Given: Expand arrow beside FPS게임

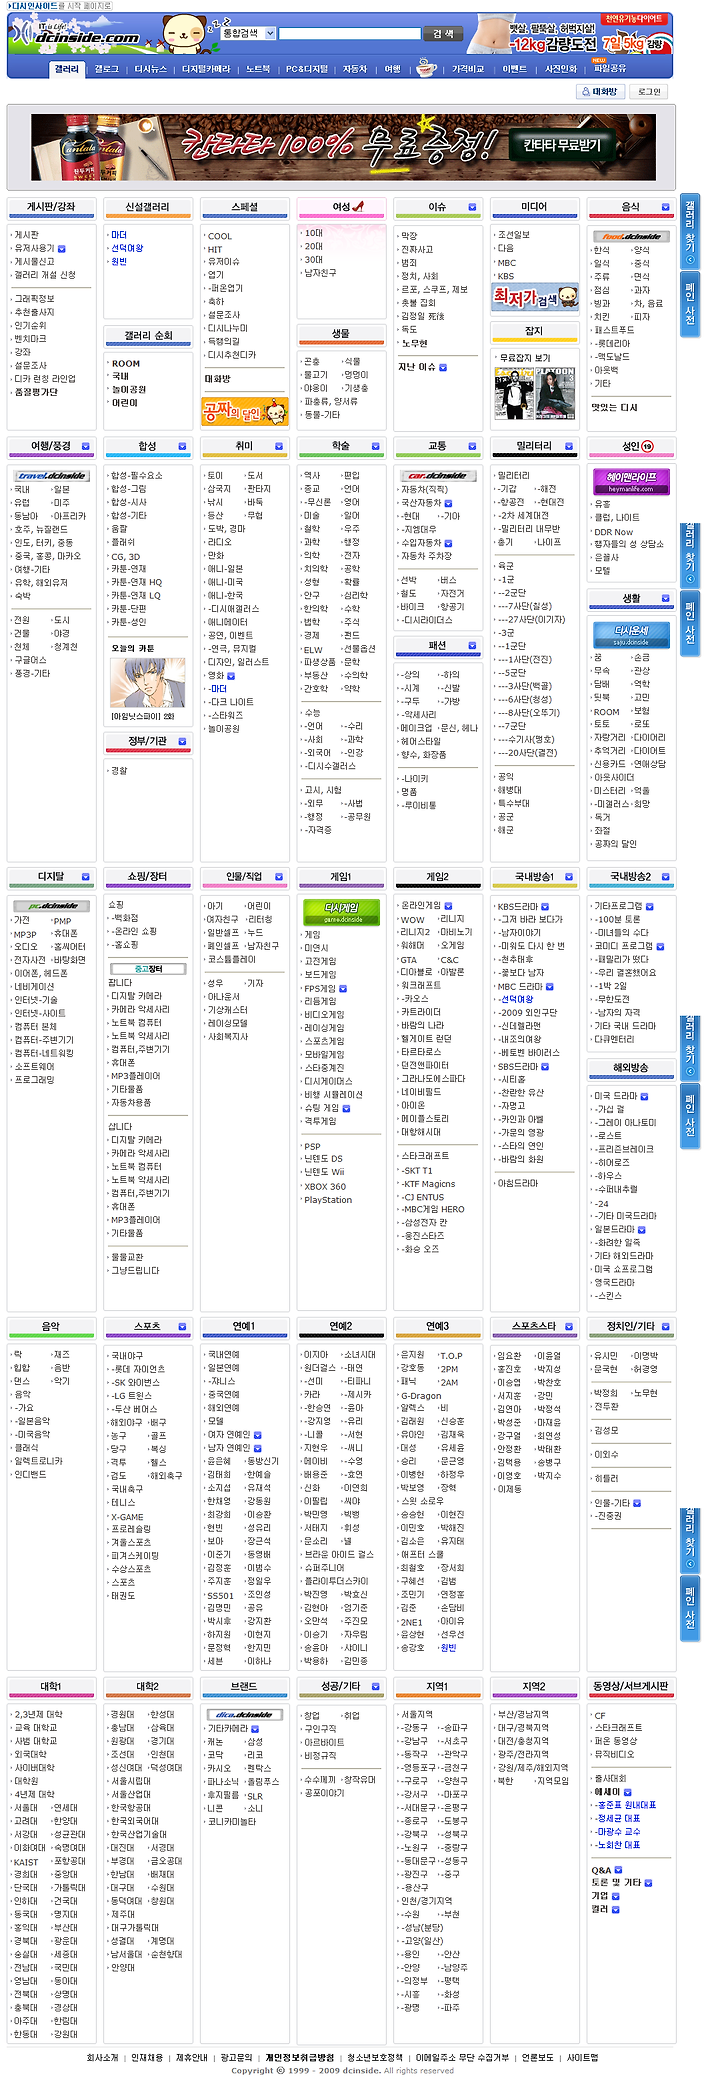Looking at the screenshot, I should [343, 988].
